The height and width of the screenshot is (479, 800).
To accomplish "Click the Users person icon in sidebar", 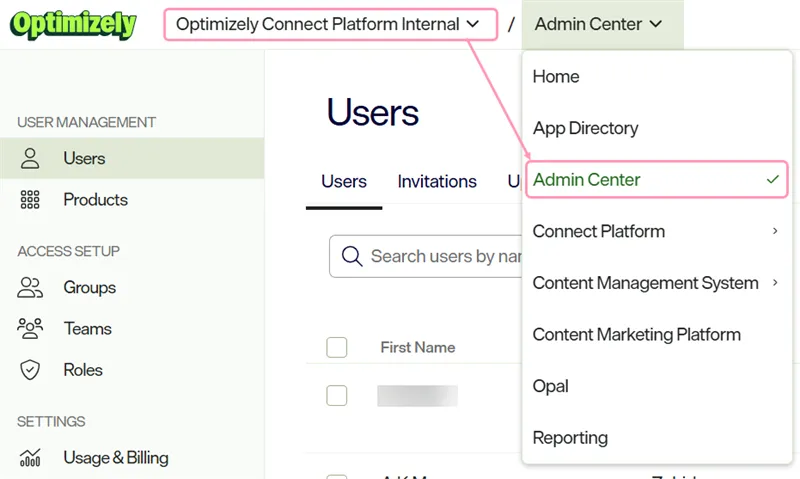I will pyautogui.click(x=30, y=158).
